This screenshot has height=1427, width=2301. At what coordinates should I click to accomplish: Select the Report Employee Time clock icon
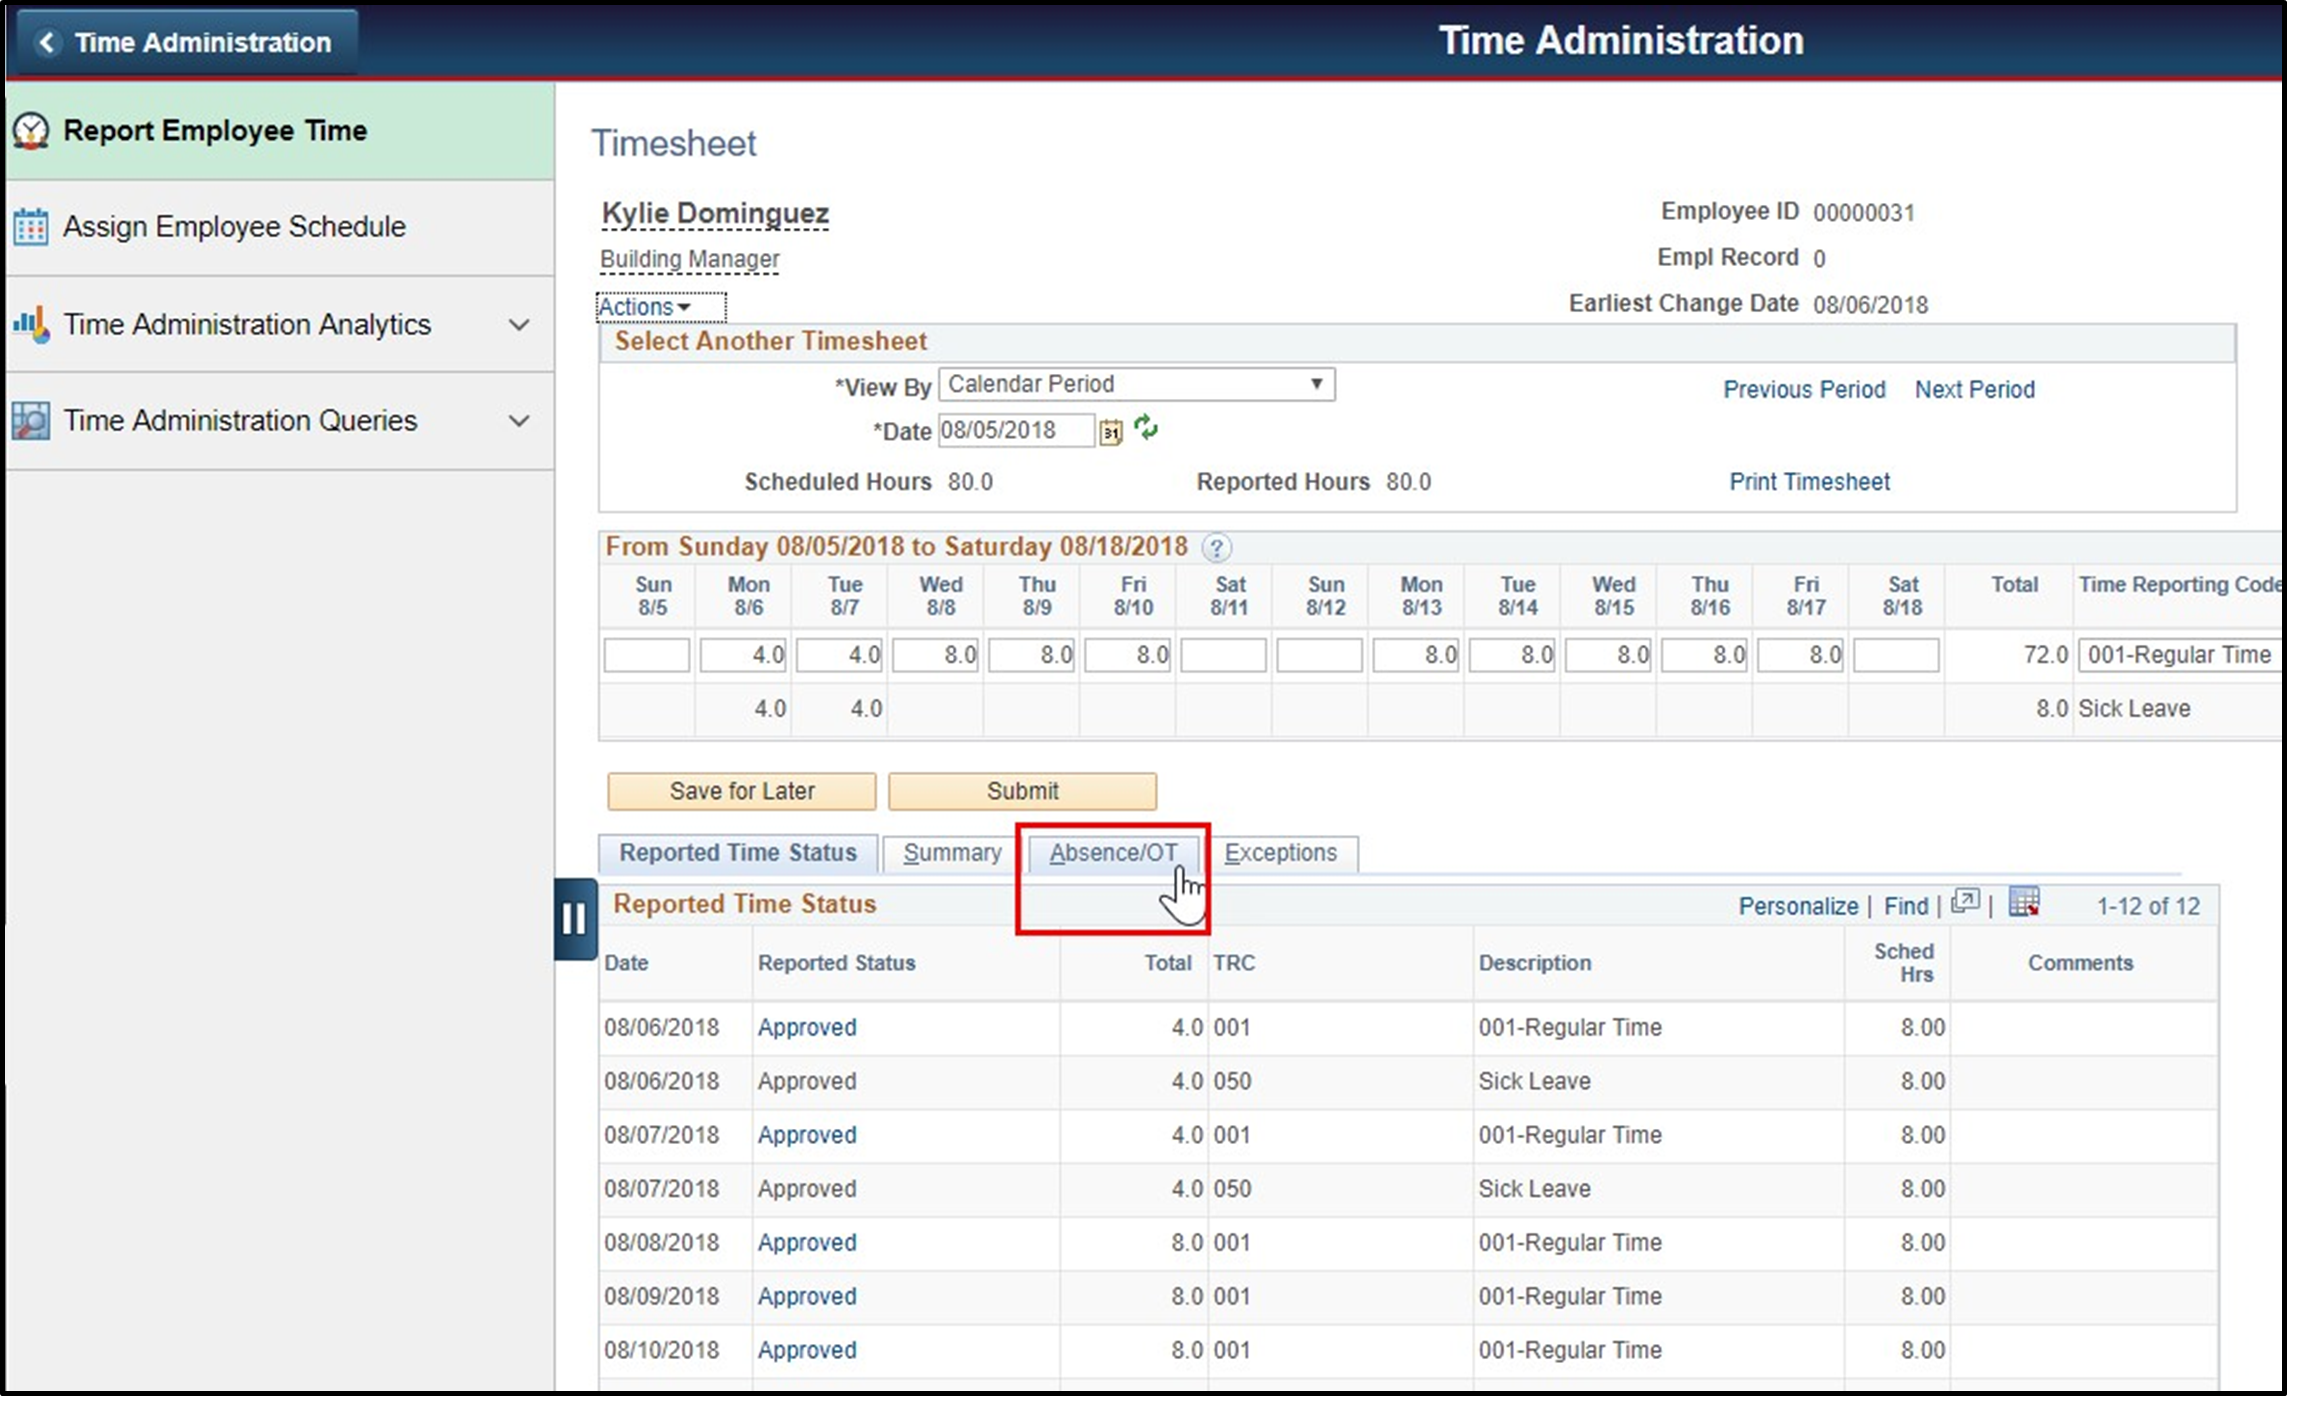click(x=30, y=129)
